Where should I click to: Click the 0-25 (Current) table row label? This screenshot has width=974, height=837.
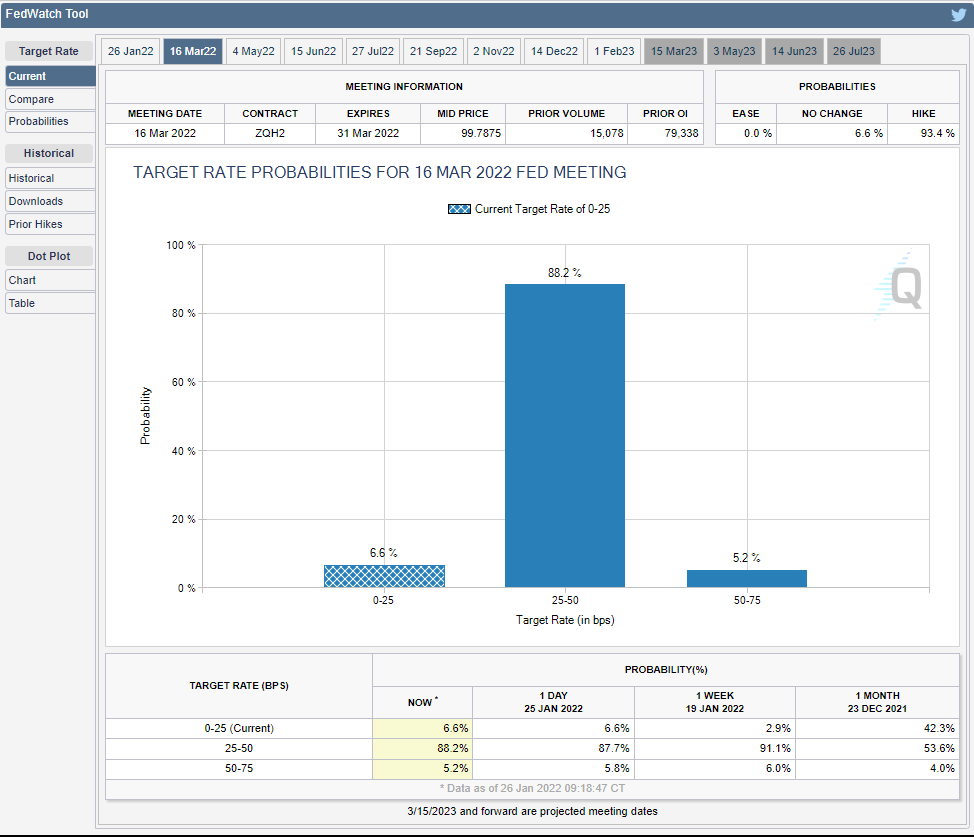click(239, 728)
